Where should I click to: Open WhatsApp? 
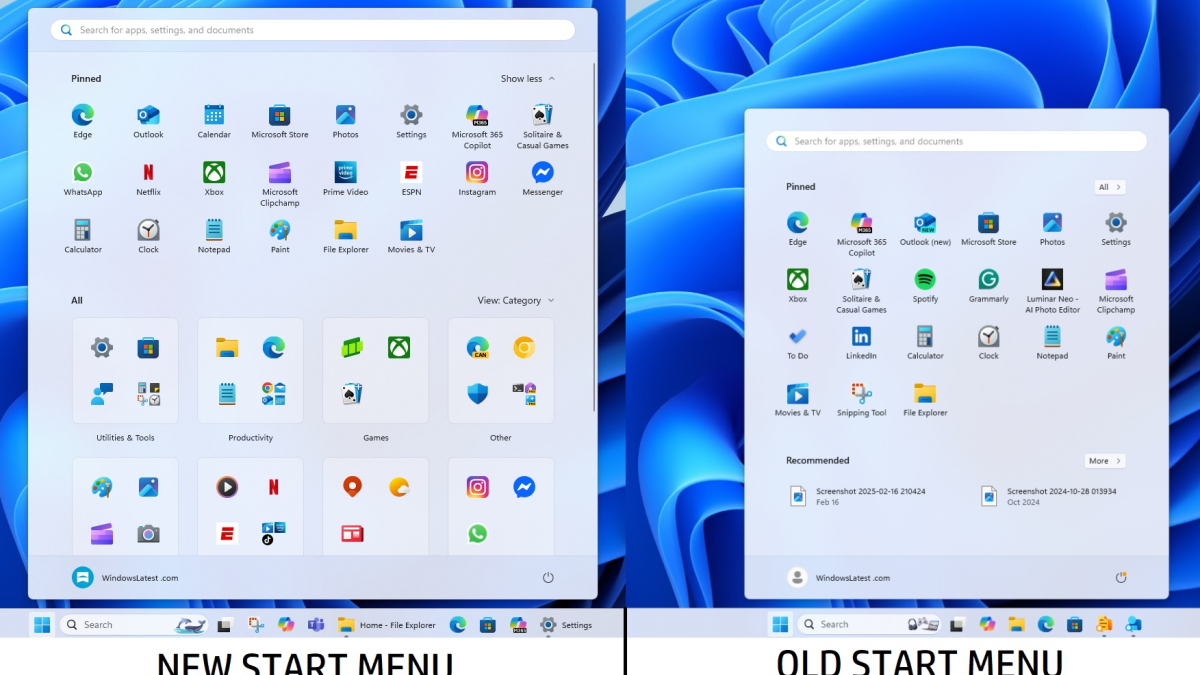pos(83,172)
